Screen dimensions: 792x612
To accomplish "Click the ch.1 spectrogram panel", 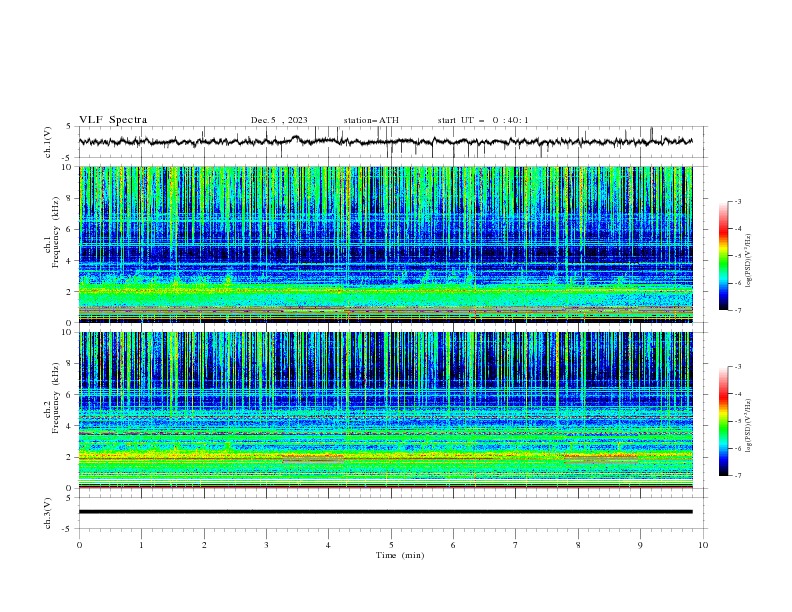I will click(x=386, y=244).
